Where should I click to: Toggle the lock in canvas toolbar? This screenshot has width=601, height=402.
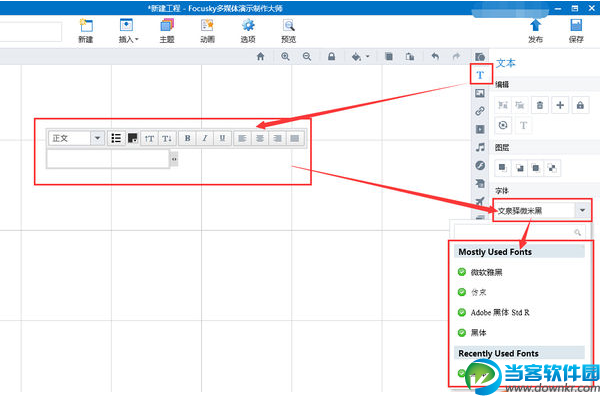pyautogui.click(x=332, y=57)
